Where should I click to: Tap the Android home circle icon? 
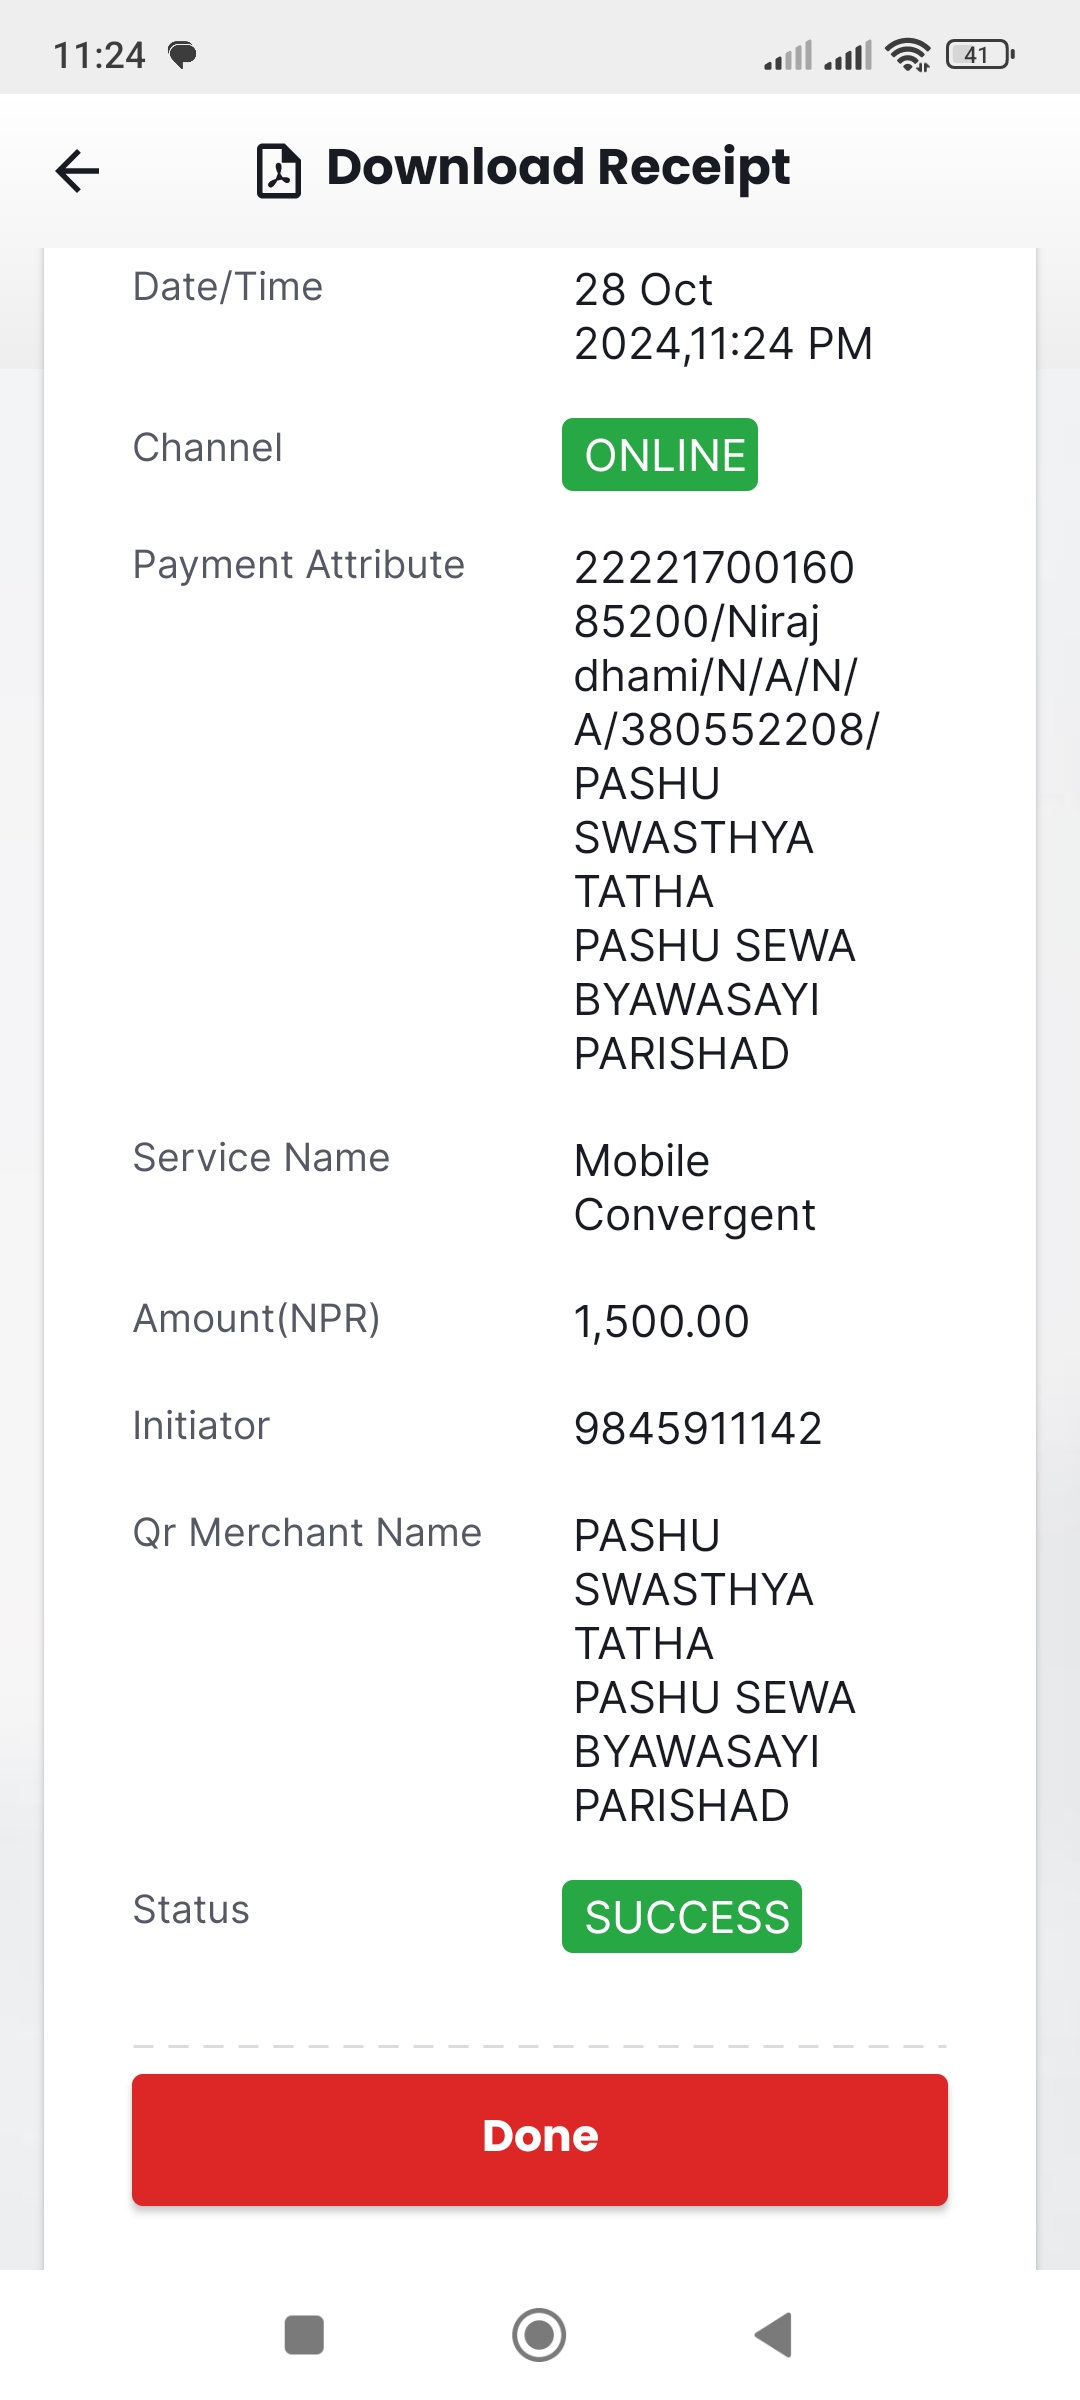click(539, 2335)
